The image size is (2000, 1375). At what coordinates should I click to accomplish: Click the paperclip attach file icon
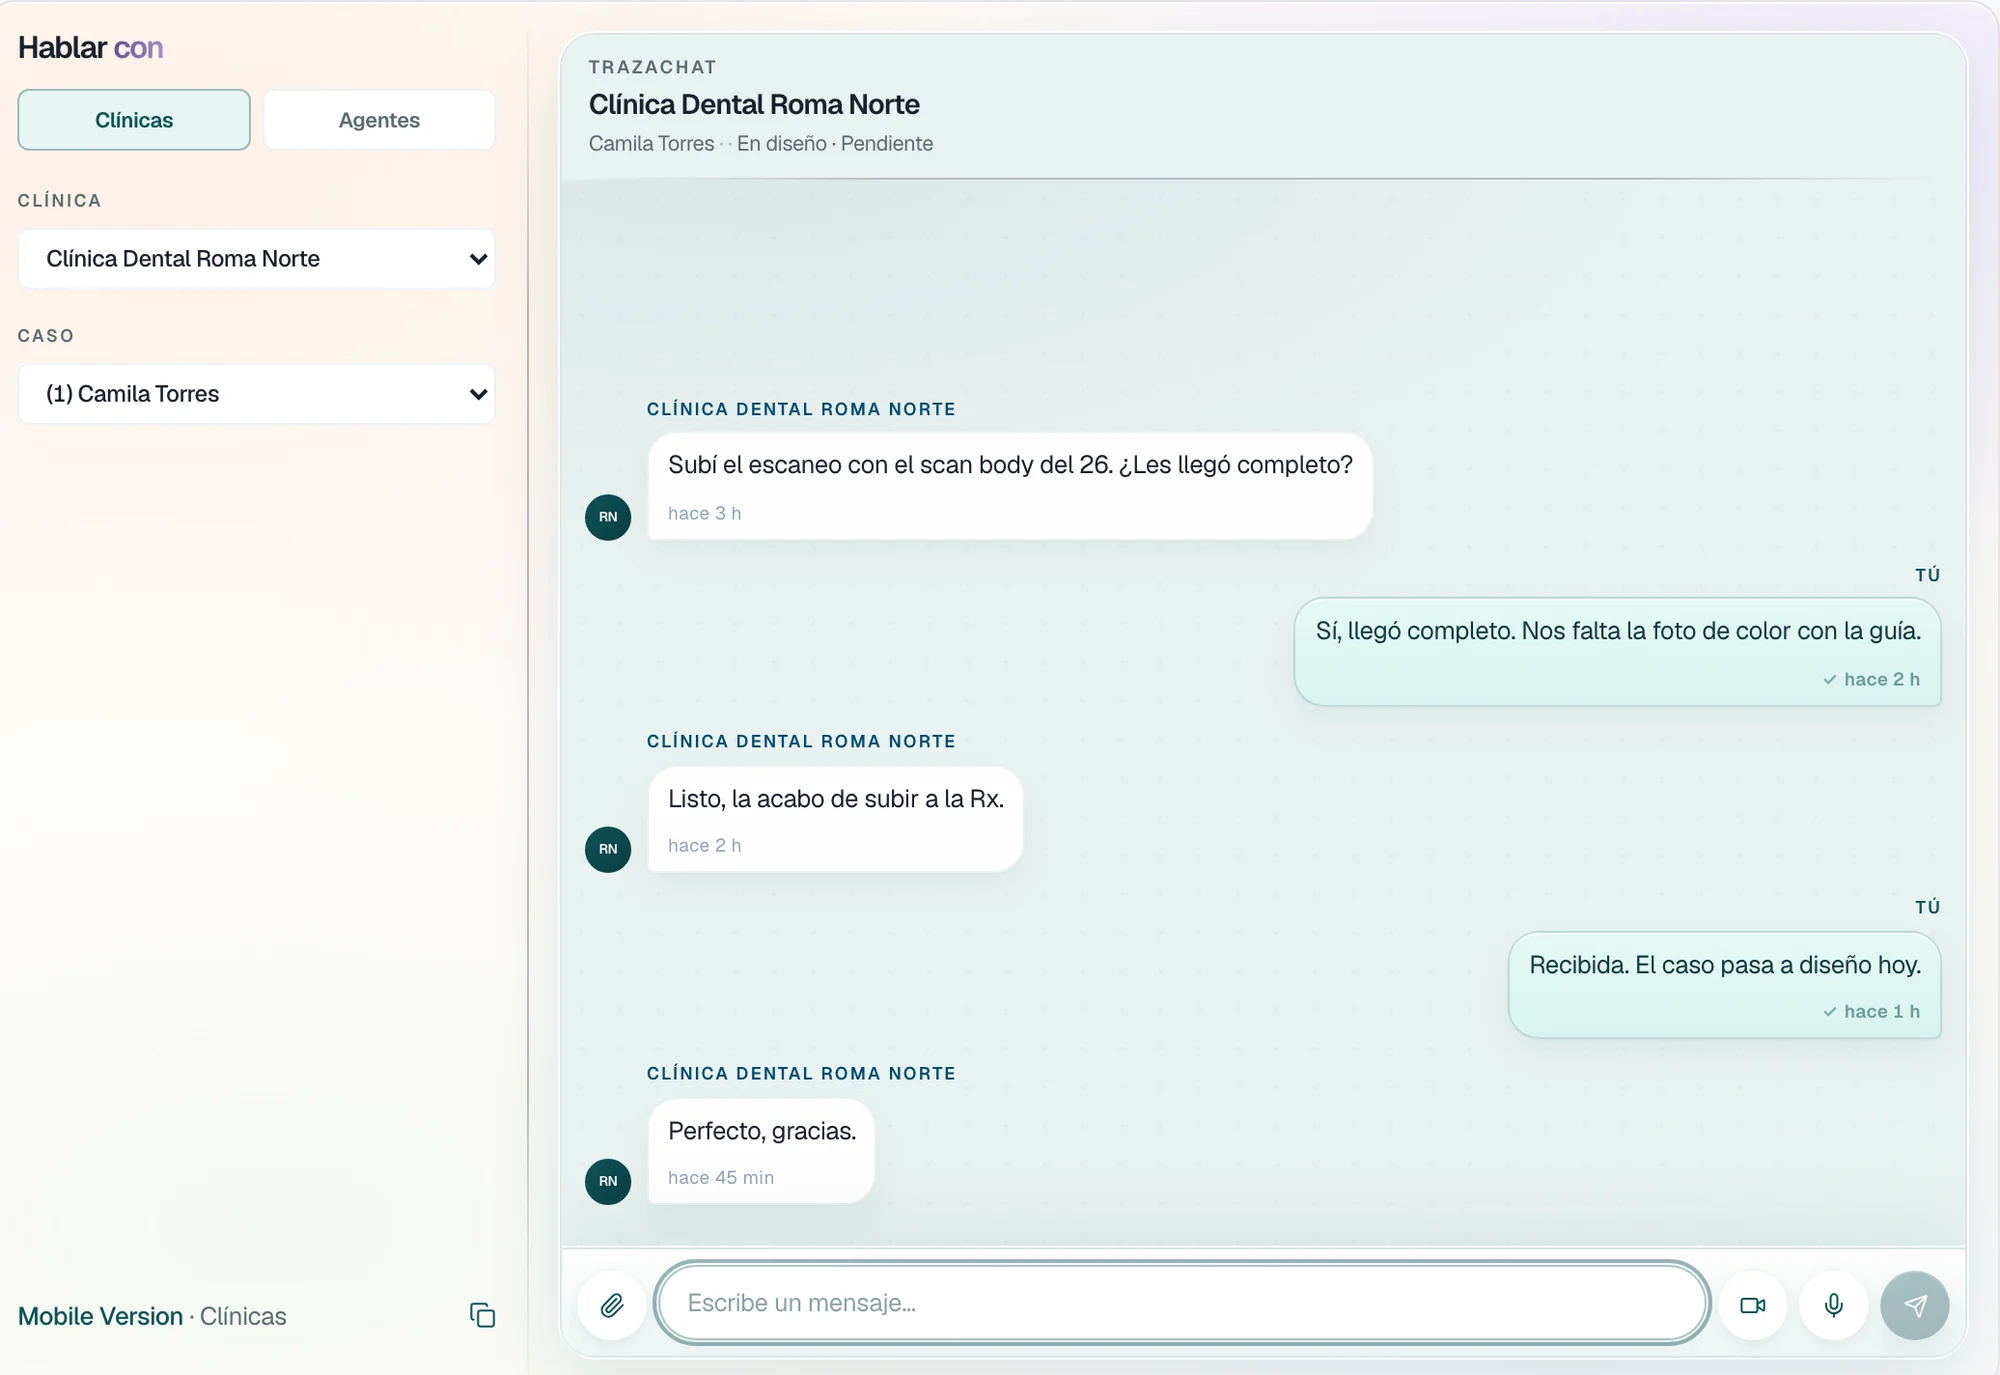612,1305
